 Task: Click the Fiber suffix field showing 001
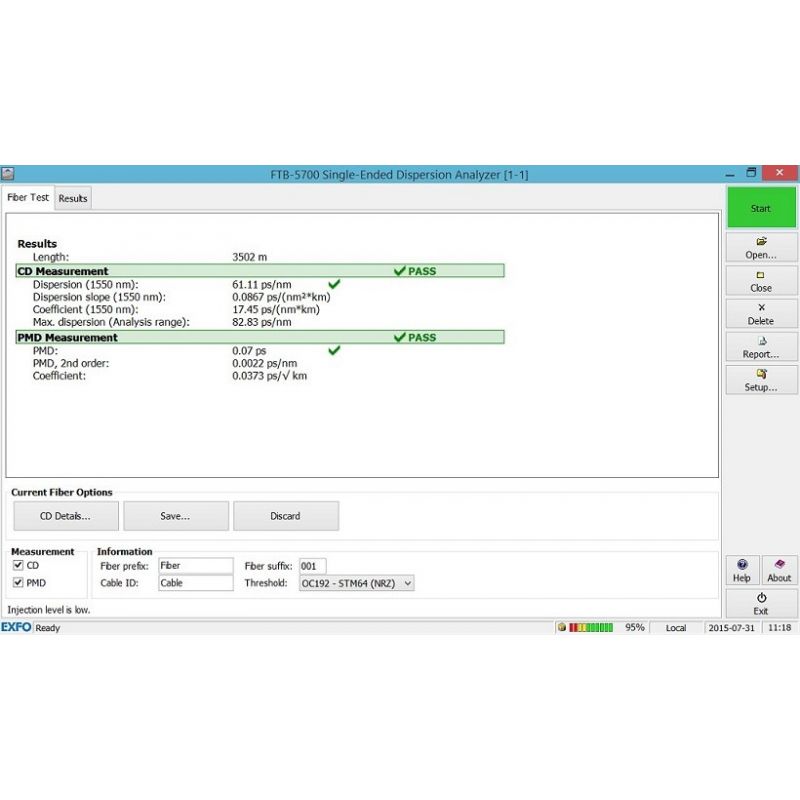tap(312, 566)
